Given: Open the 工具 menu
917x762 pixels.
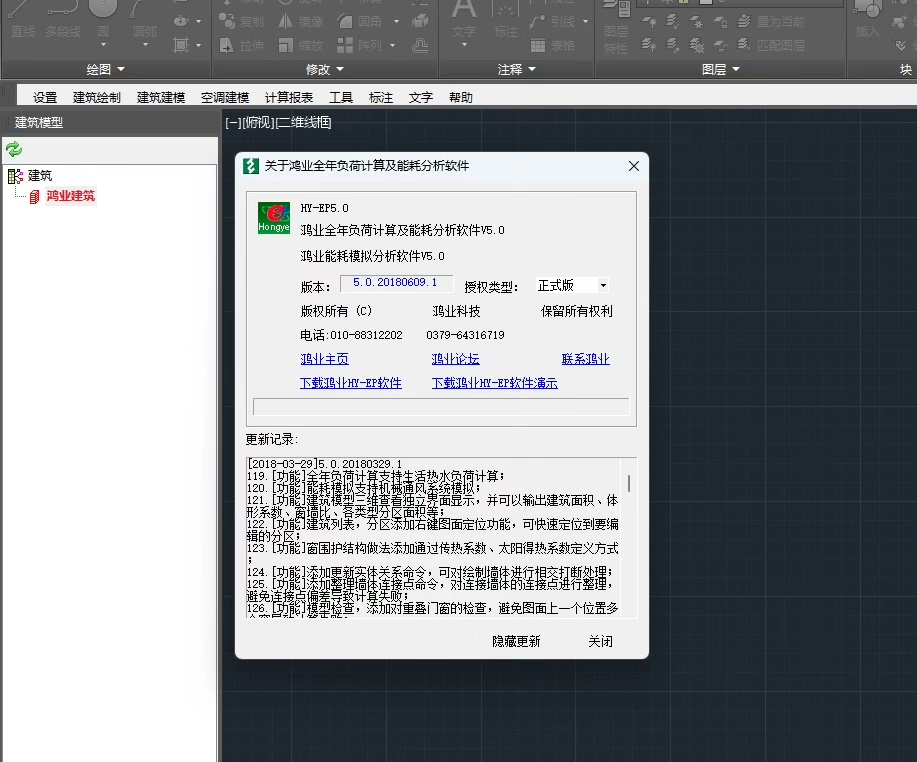Looking at the screenshot, I should pyautogui.click(x=341, y=98).
